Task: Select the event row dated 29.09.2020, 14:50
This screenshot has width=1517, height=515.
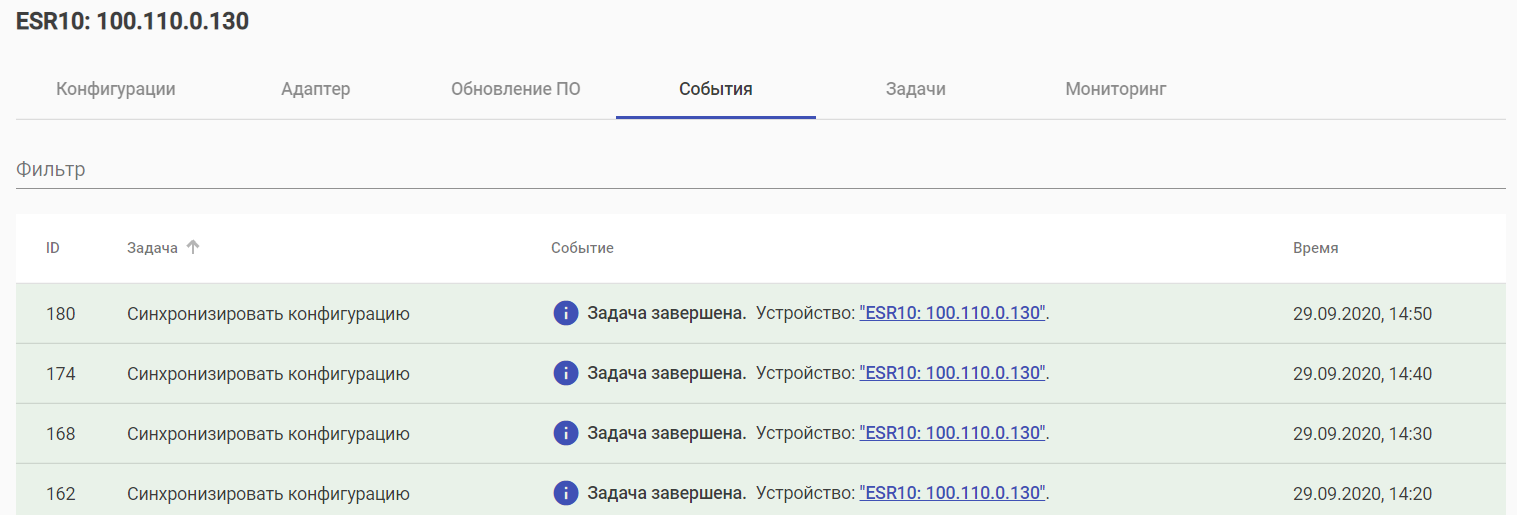Action: click(1362, 314)
